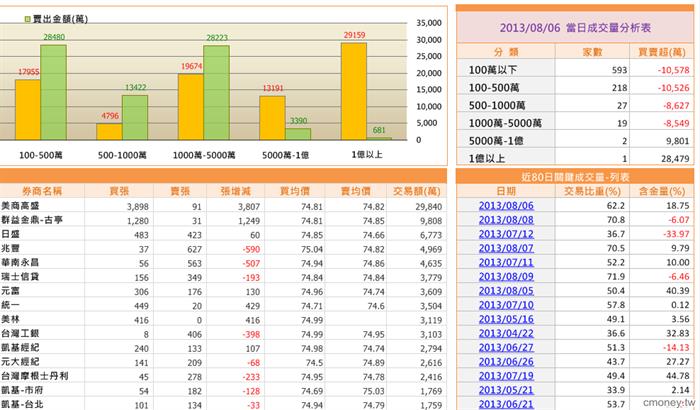Image resolution: width=700 pixels, height=410 pixels.
Task: Select the 美林 broker name
Action: (x=10, y=319)
